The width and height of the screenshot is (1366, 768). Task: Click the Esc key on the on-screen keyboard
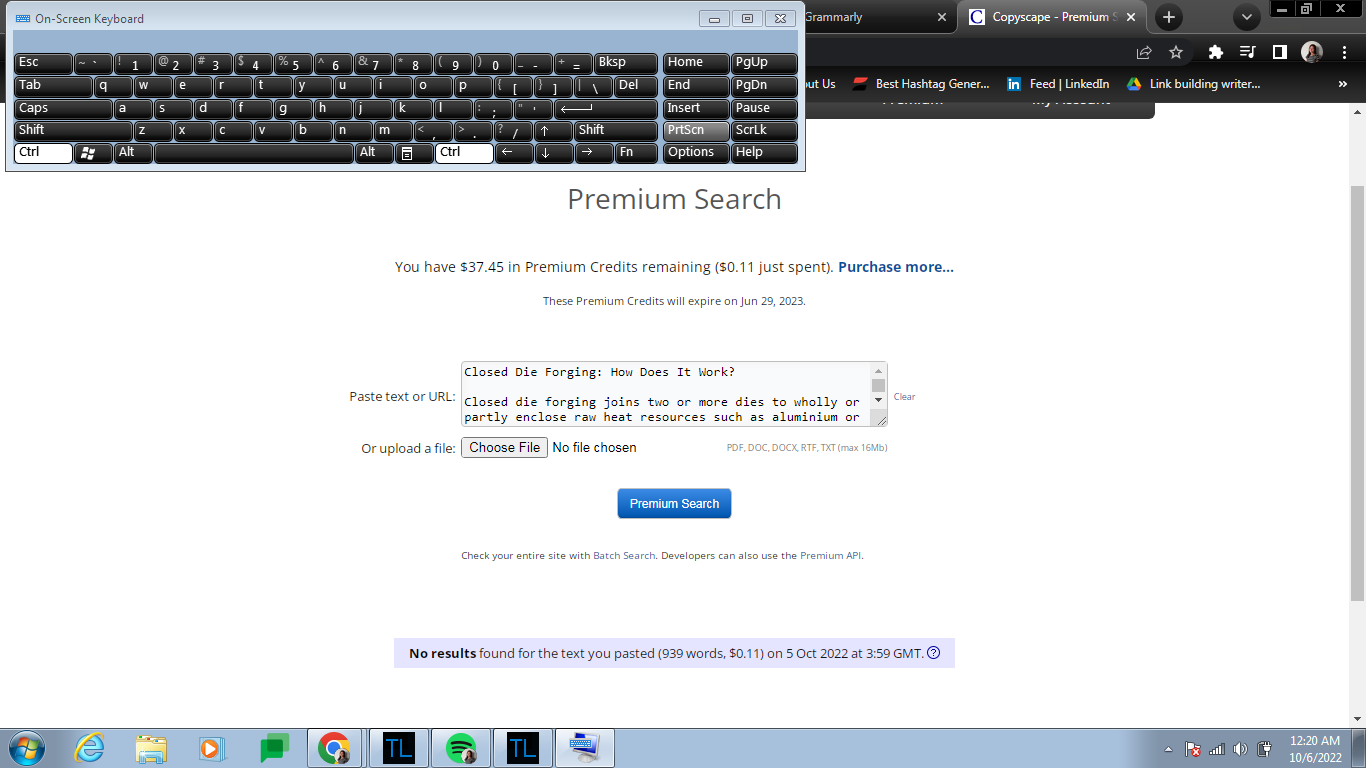pos(44,63)
